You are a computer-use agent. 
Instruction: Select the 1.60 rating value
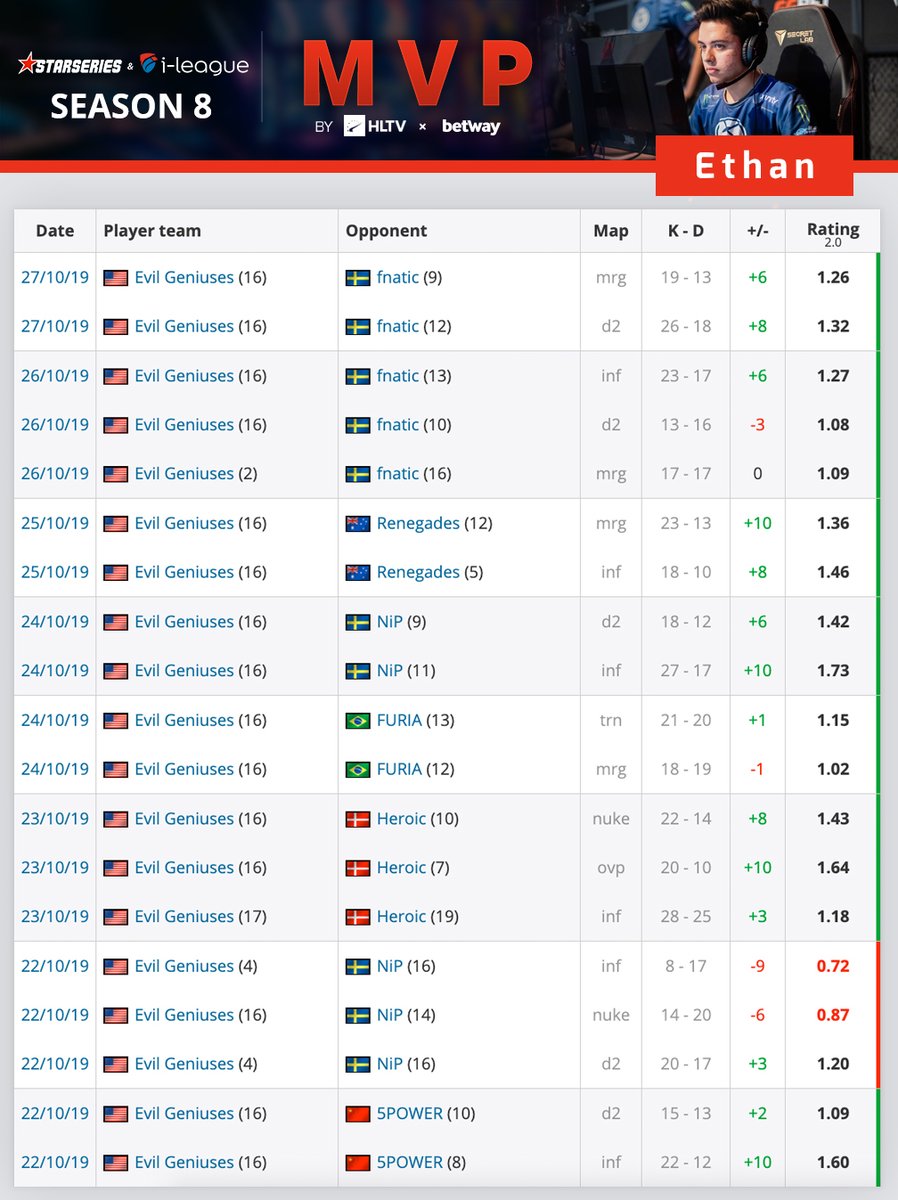[833, 1162]
